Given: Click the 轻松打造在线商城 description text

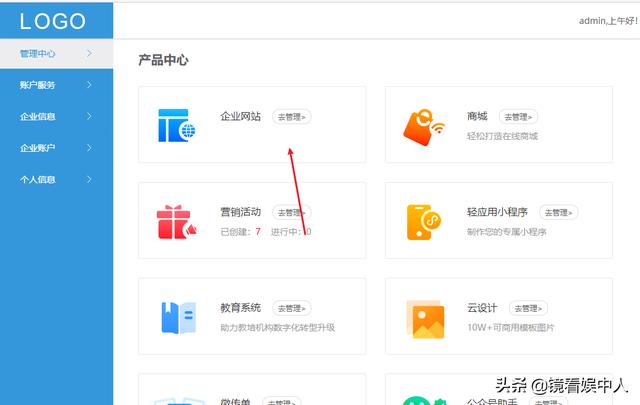Looking at the screenshot, I should pyautogui.click(x=502, y=136).
